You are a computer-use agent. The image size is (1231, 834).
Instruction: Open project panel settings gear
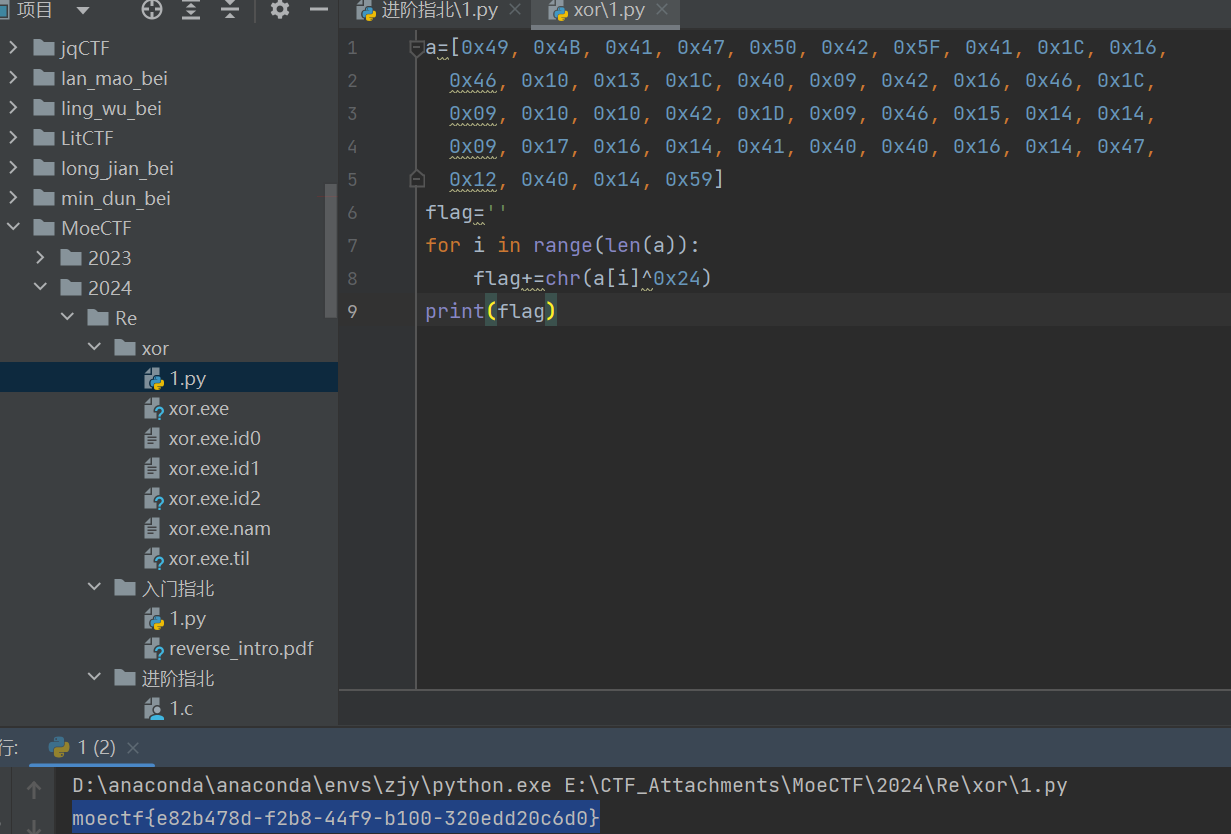280,10
